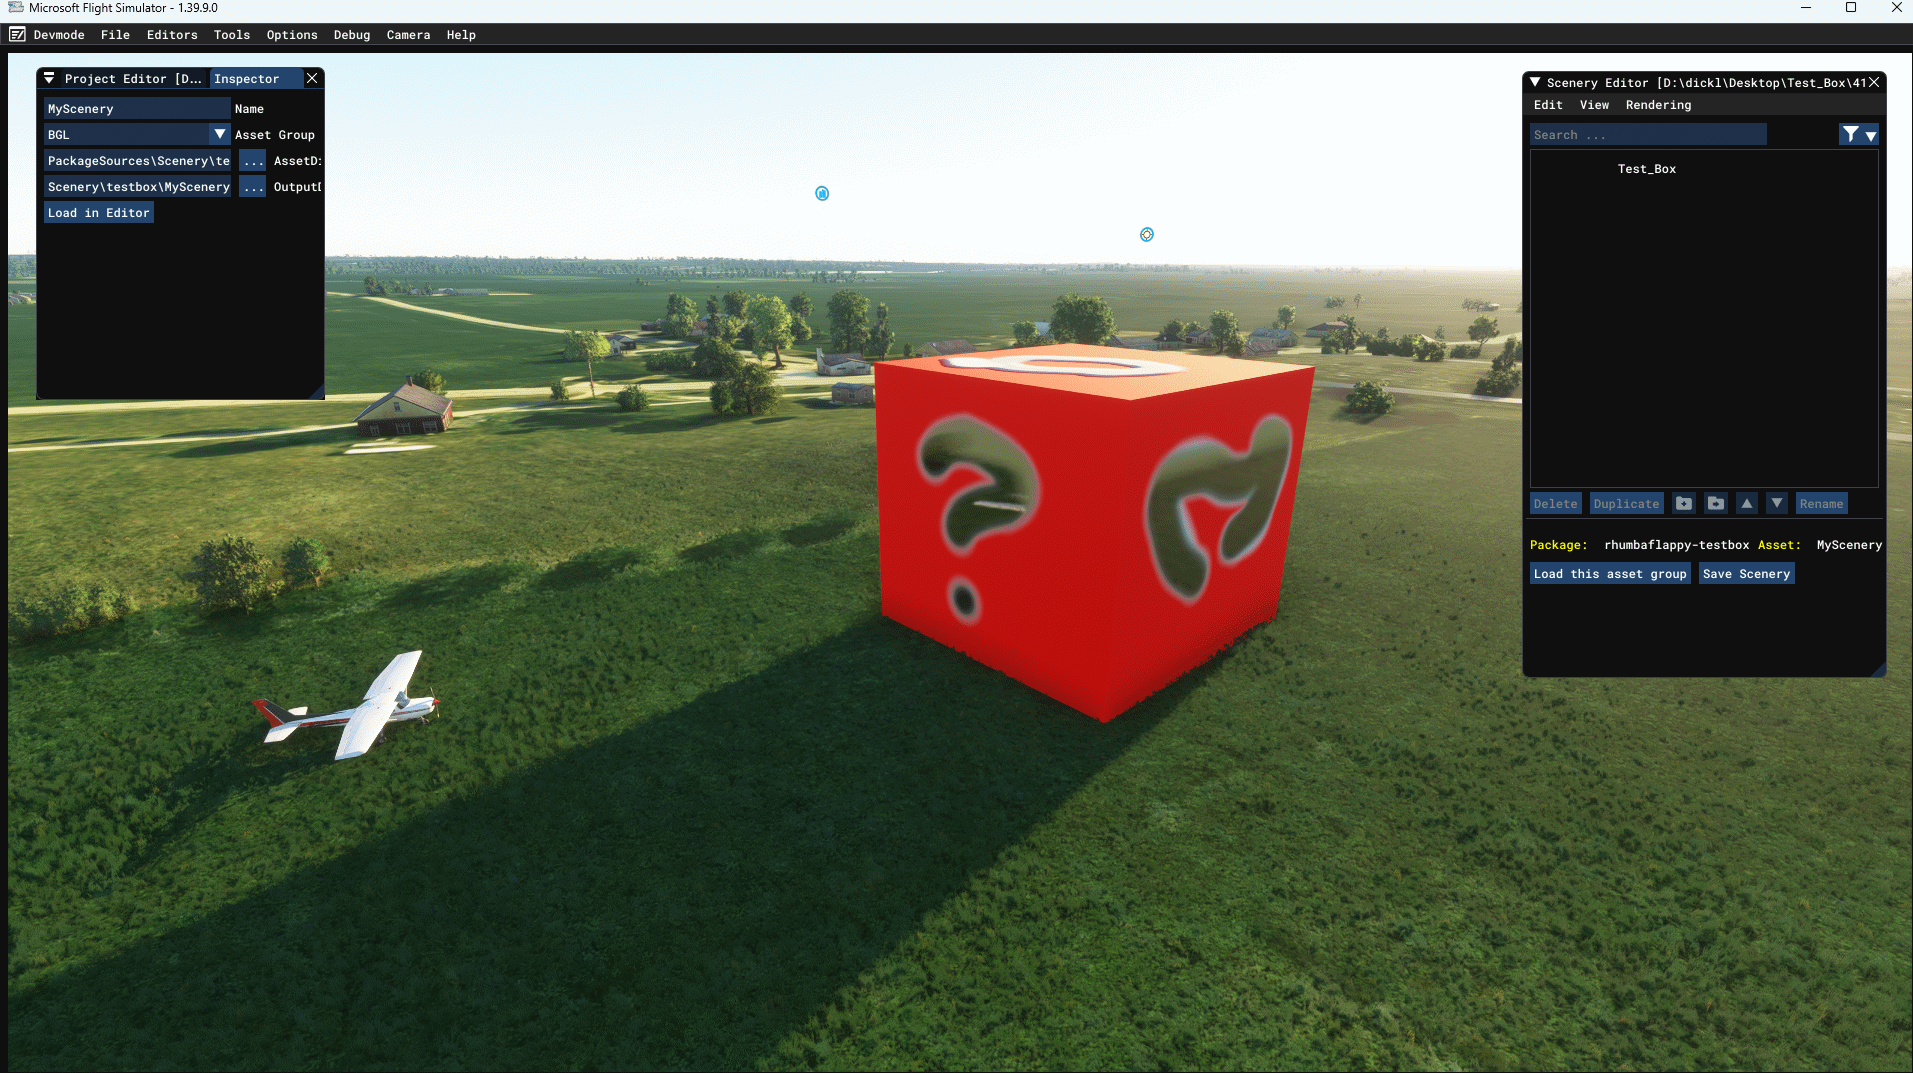Collapse the Scenery Editor window
Screen dimensions: 1913x1073
(1535, 83)
